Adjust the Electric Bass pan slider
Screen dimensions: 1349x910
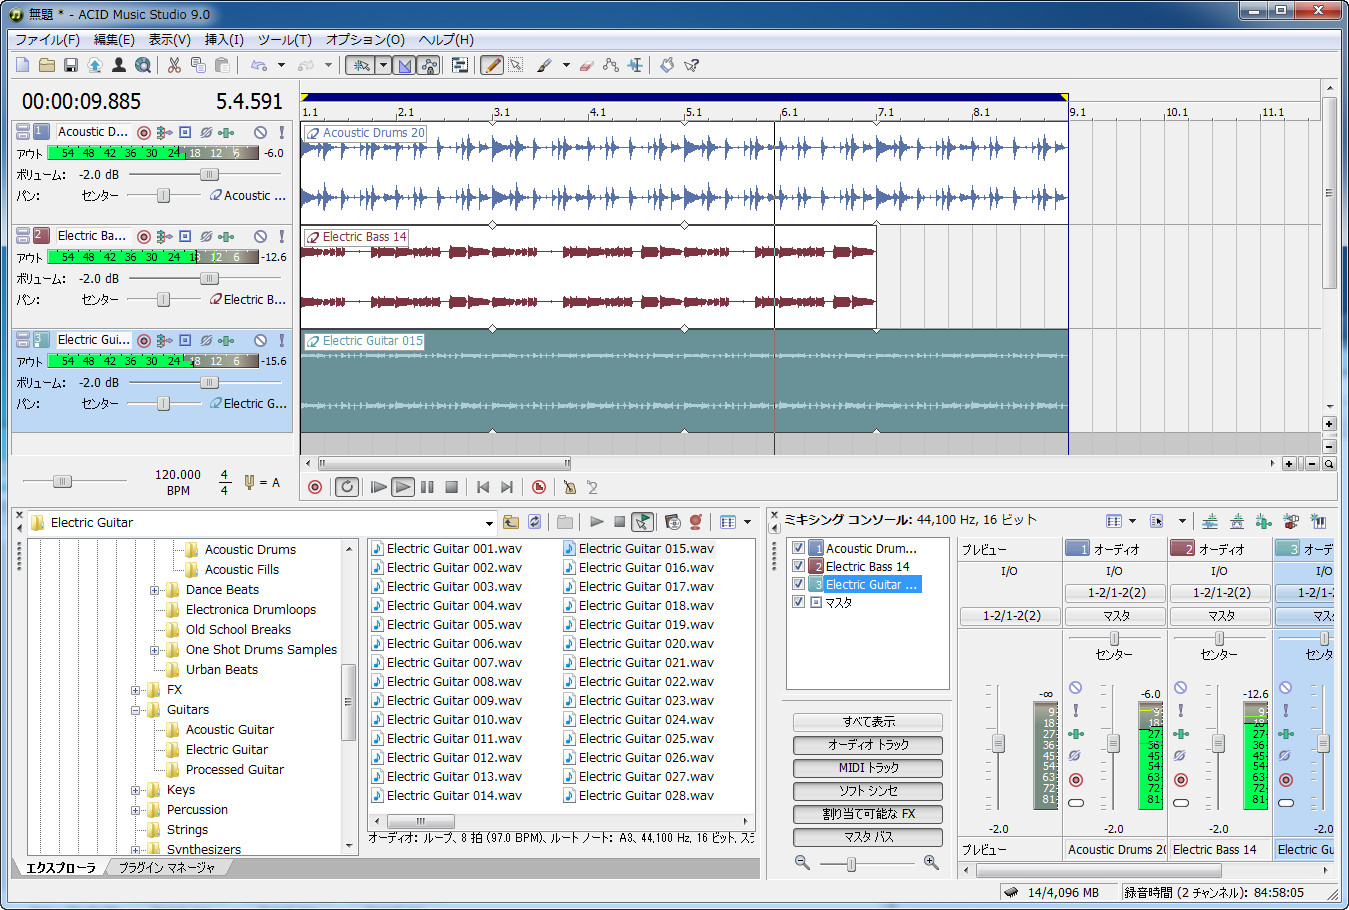tap(163, 300)
